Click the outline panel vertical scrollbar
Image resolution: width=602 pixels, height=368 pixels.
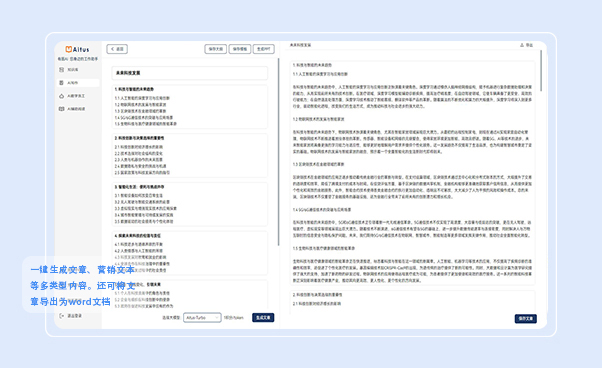tap(278, 152)
